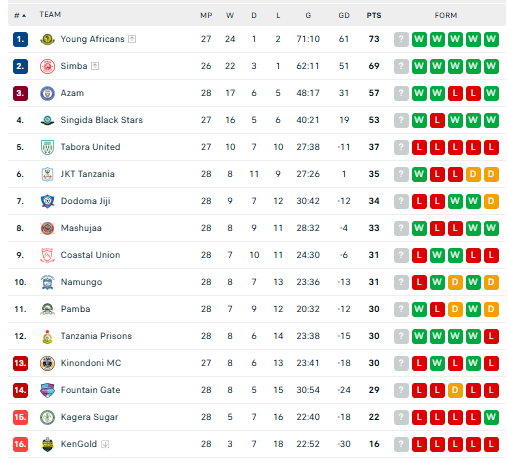Click the FORM column header
The width and height of the screenshot is (508, 461).
[446, 15]
